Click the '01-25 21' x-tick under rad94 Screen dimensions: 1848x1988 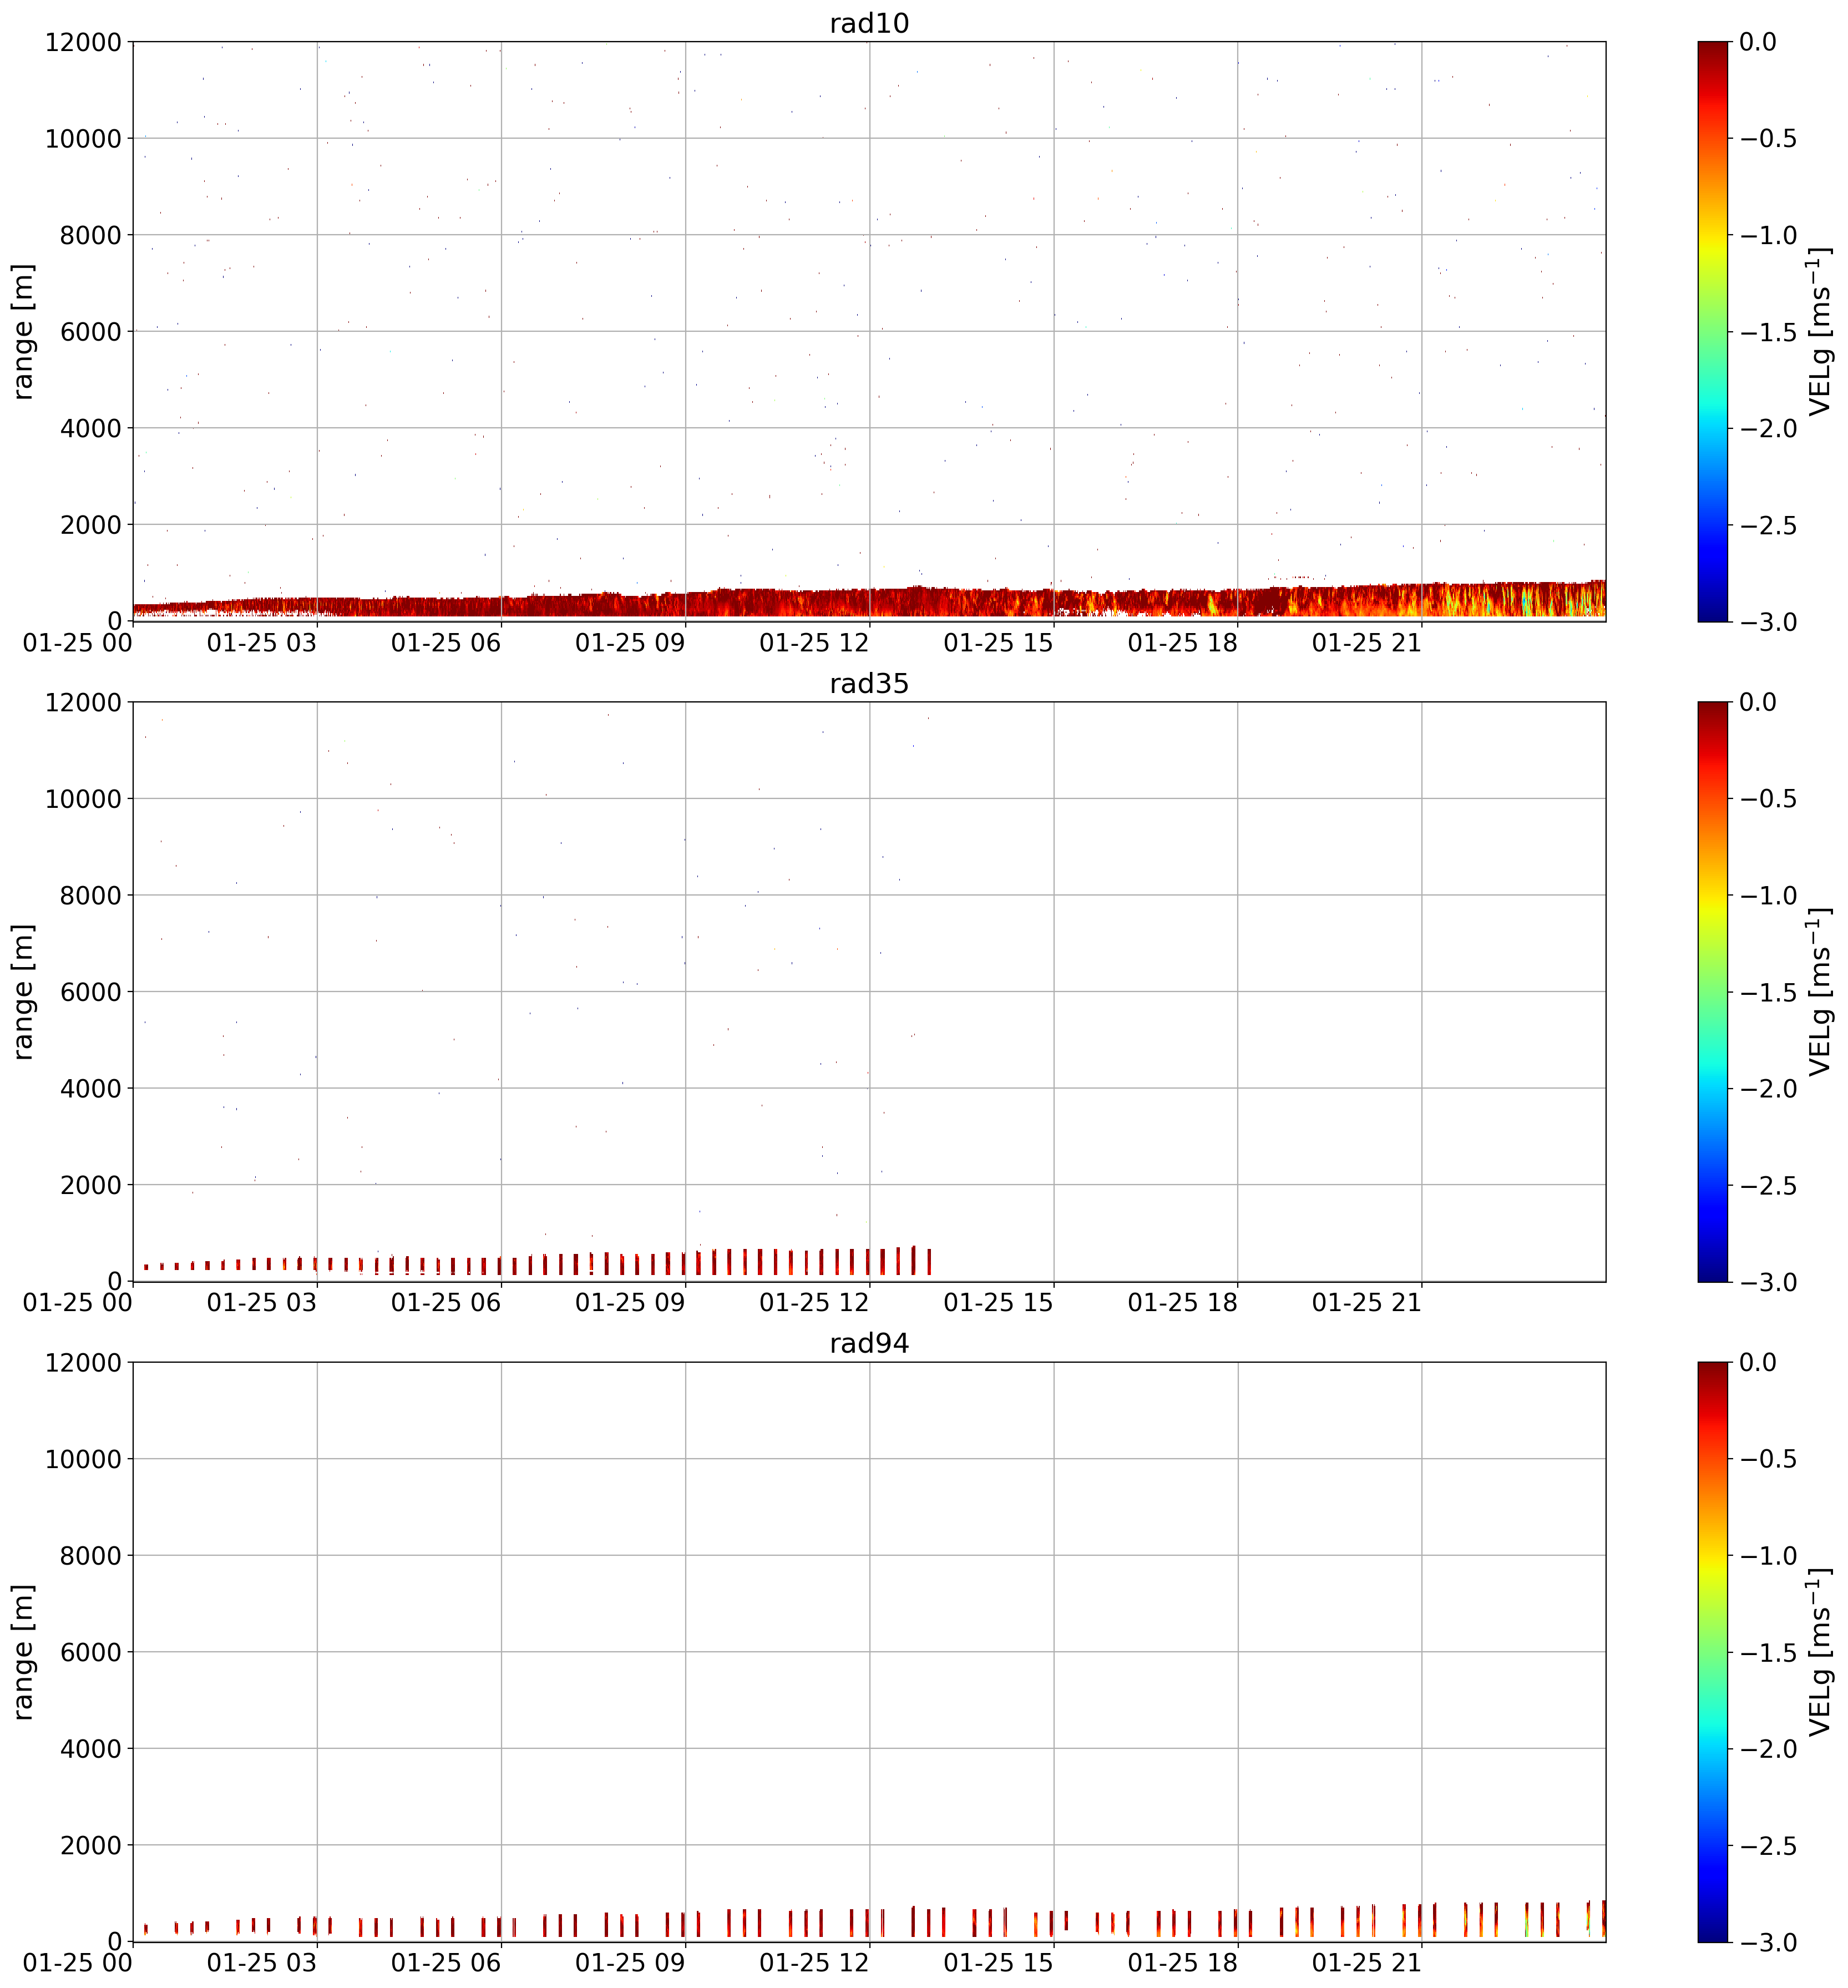click(1367, 1963)
